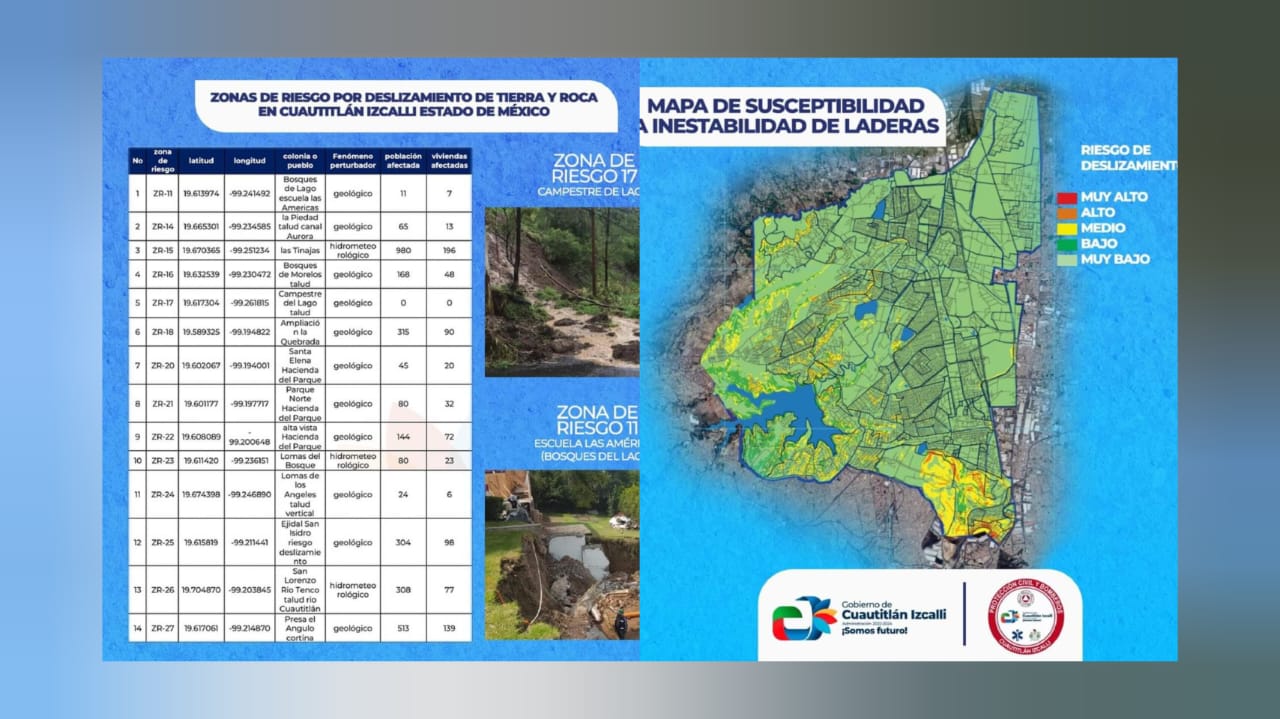Click the red MUY ALTO legend swatch

[x=1067, y=197]
